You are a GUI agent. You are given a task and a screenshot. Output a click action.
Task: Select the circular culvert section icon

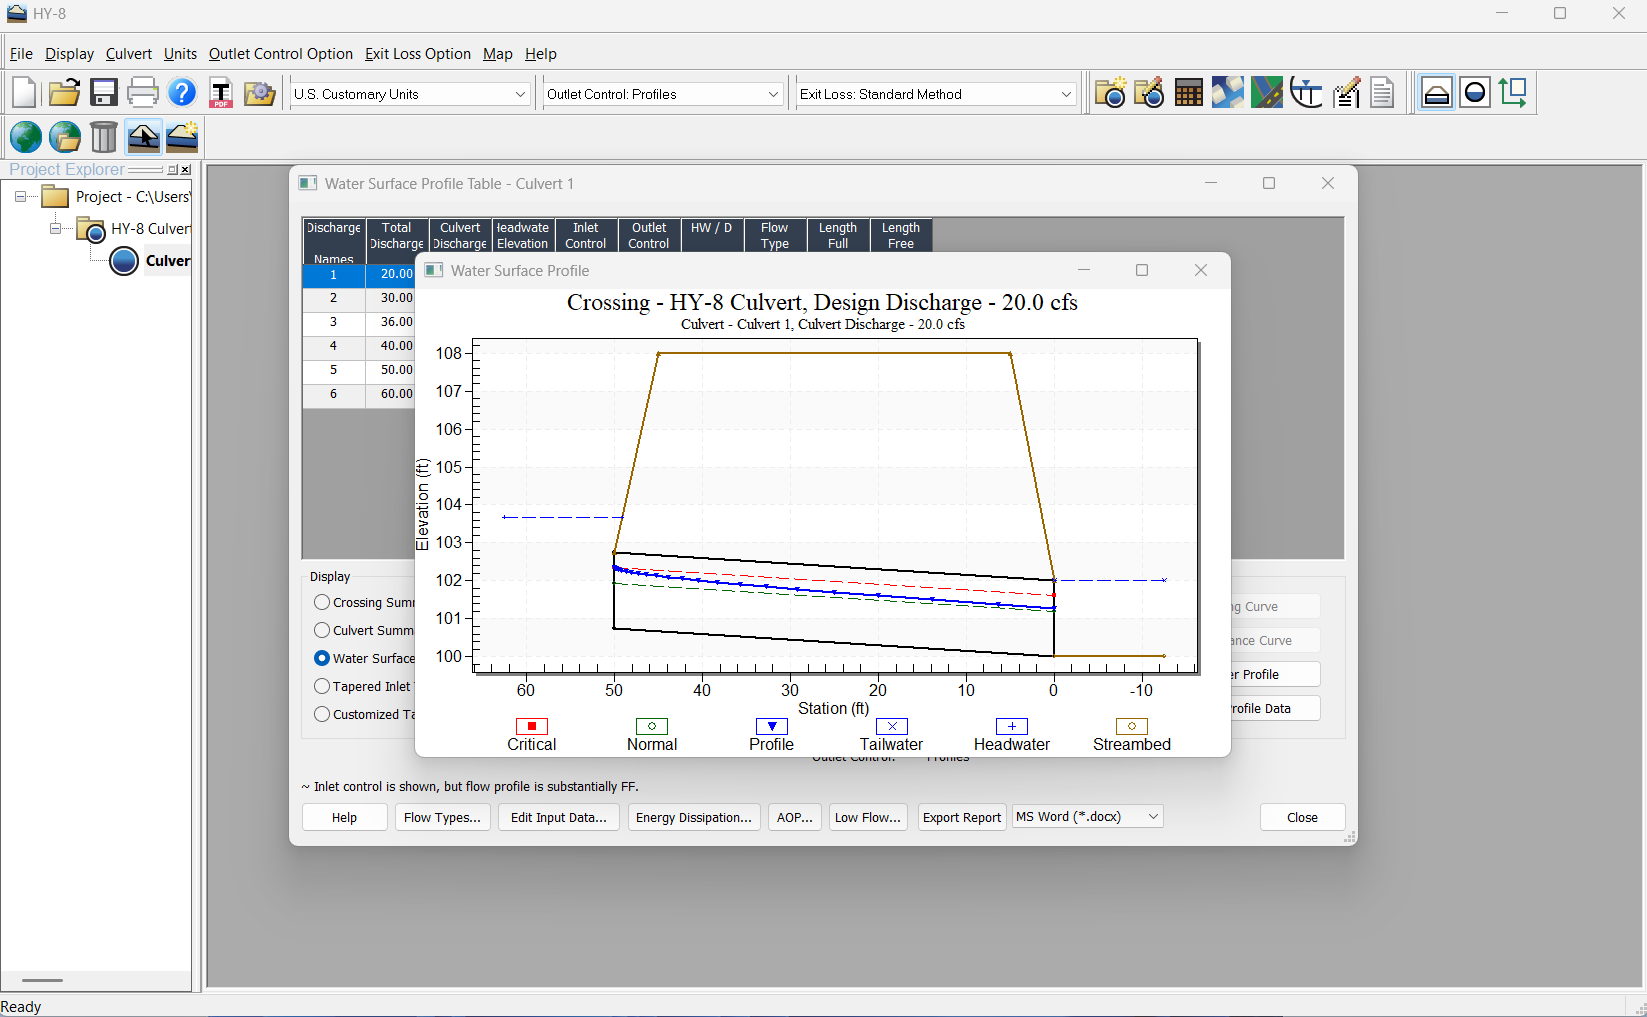pos(1475,93)
